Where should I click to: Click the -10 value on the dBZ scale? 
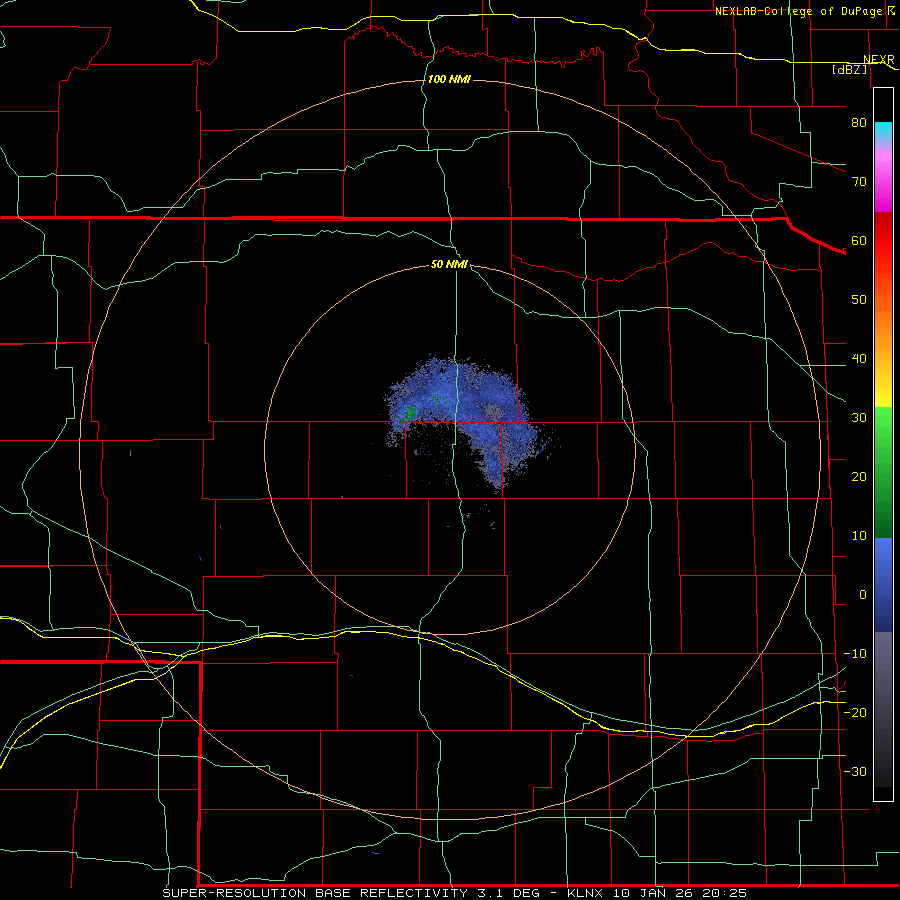click(x=855, y=654)
